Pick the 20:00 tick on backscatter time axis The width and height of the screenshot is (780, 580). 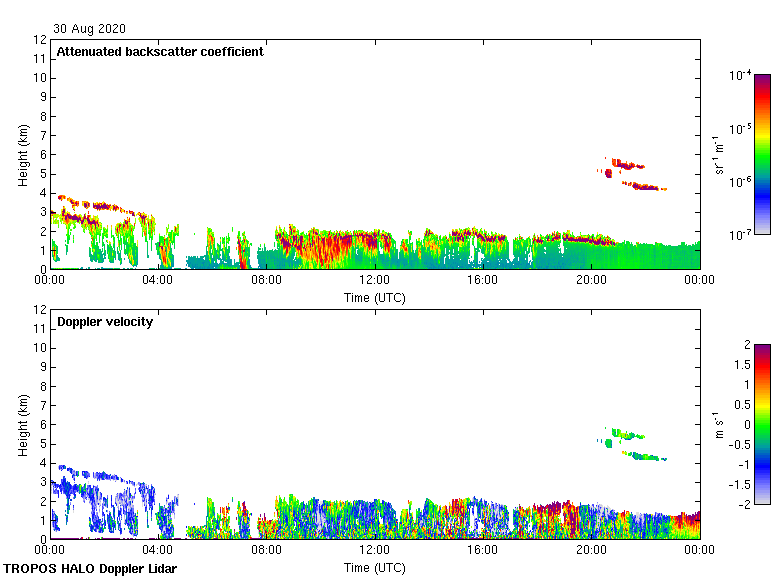(x=591, y=281)
